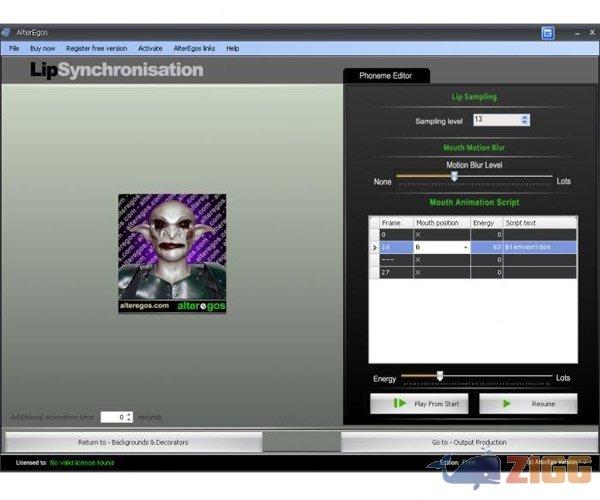Open Mouth position dropdown in row 26
This screenshot has width=600, height=500.
point(465,248)
